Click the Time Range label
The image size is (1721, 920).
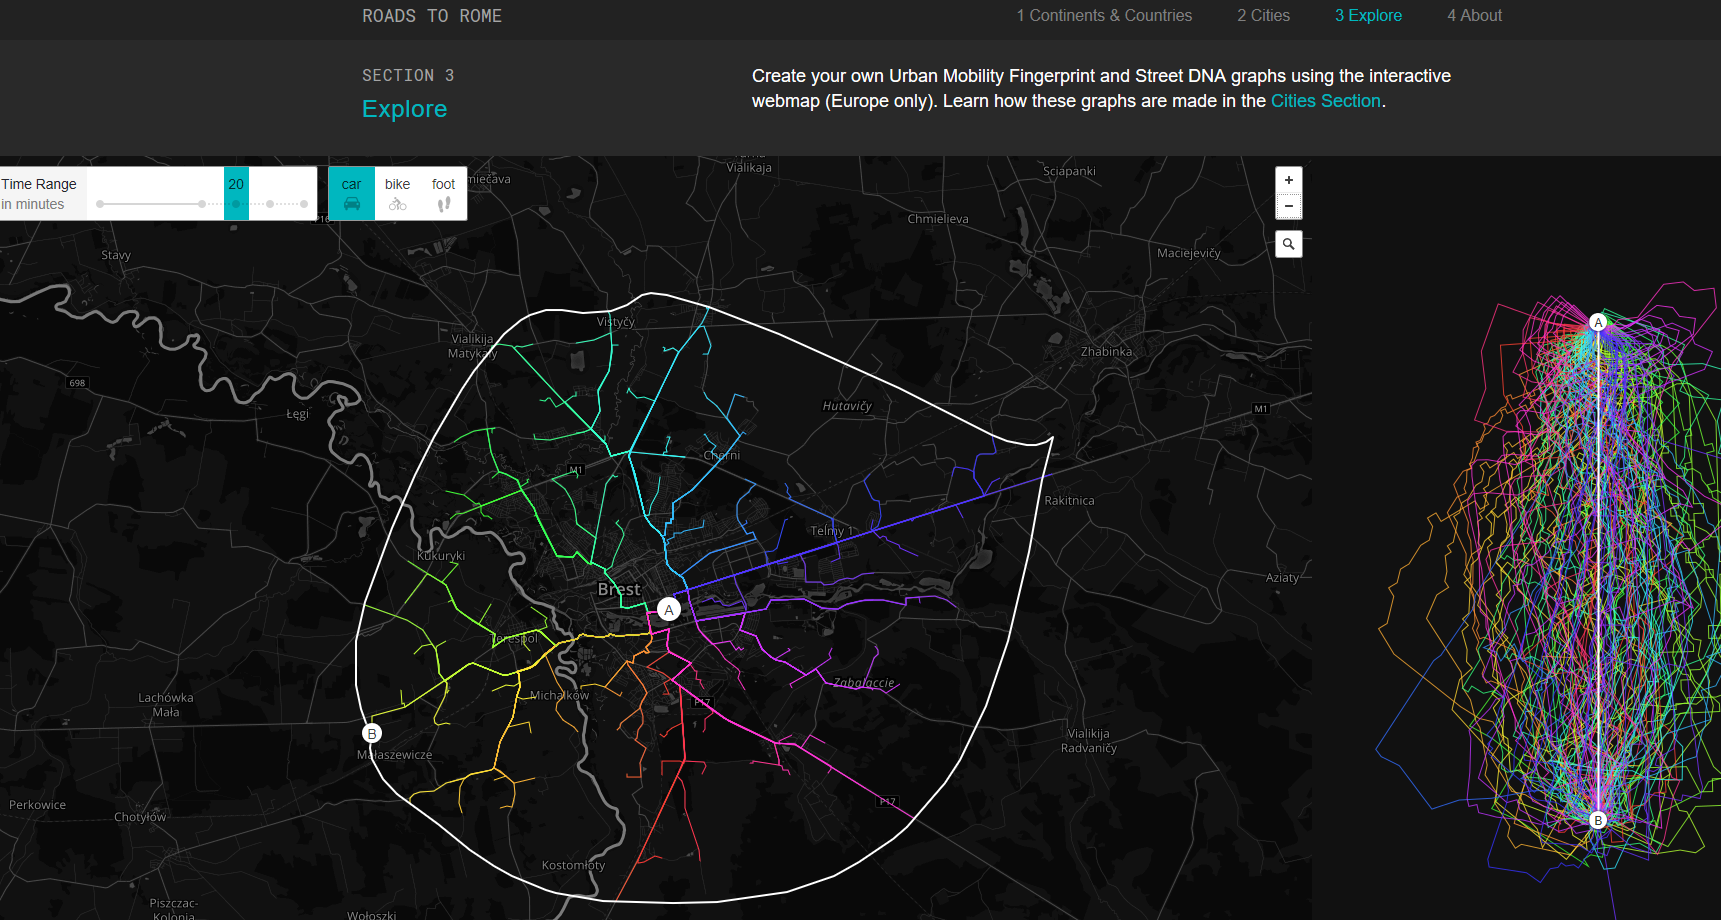click(39, 184)
